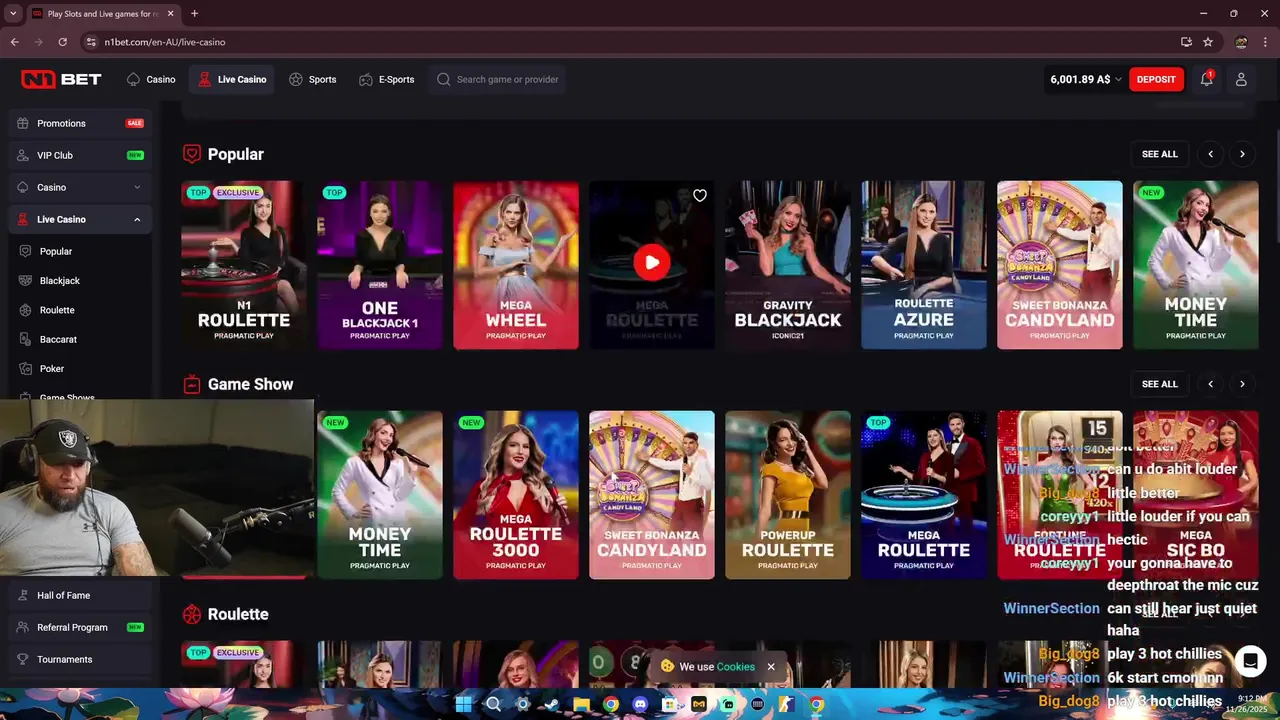Open N1 Roulette game in Popular
This screenshot has width=1280, height=720.
244,265
